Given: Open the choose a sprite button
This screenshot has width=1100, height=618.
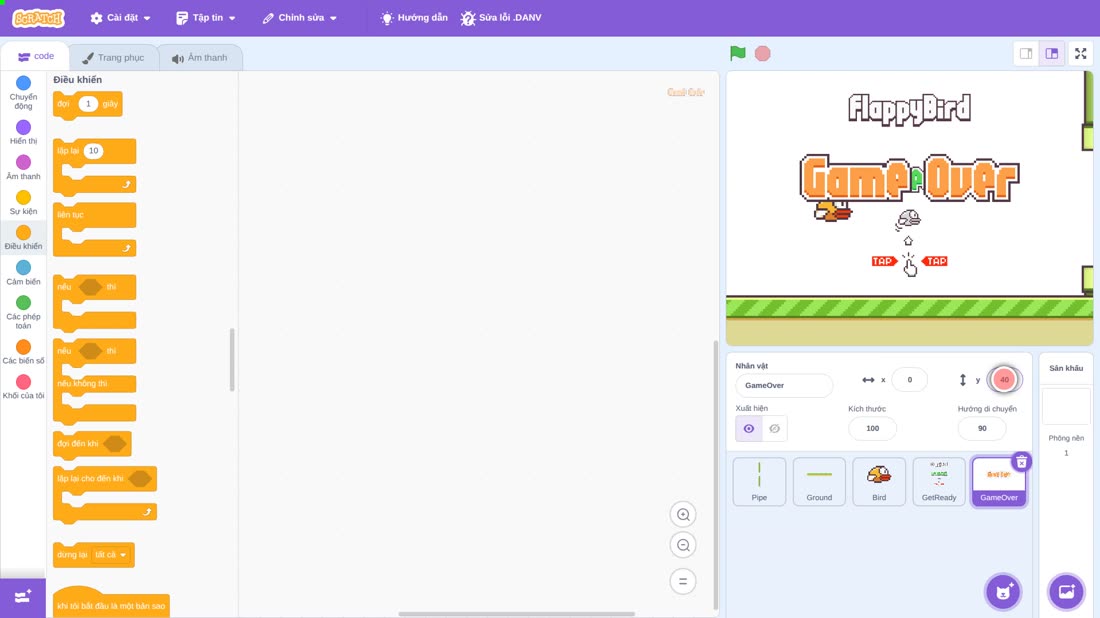Looking at the screenshot, I should pos(1003,592).
